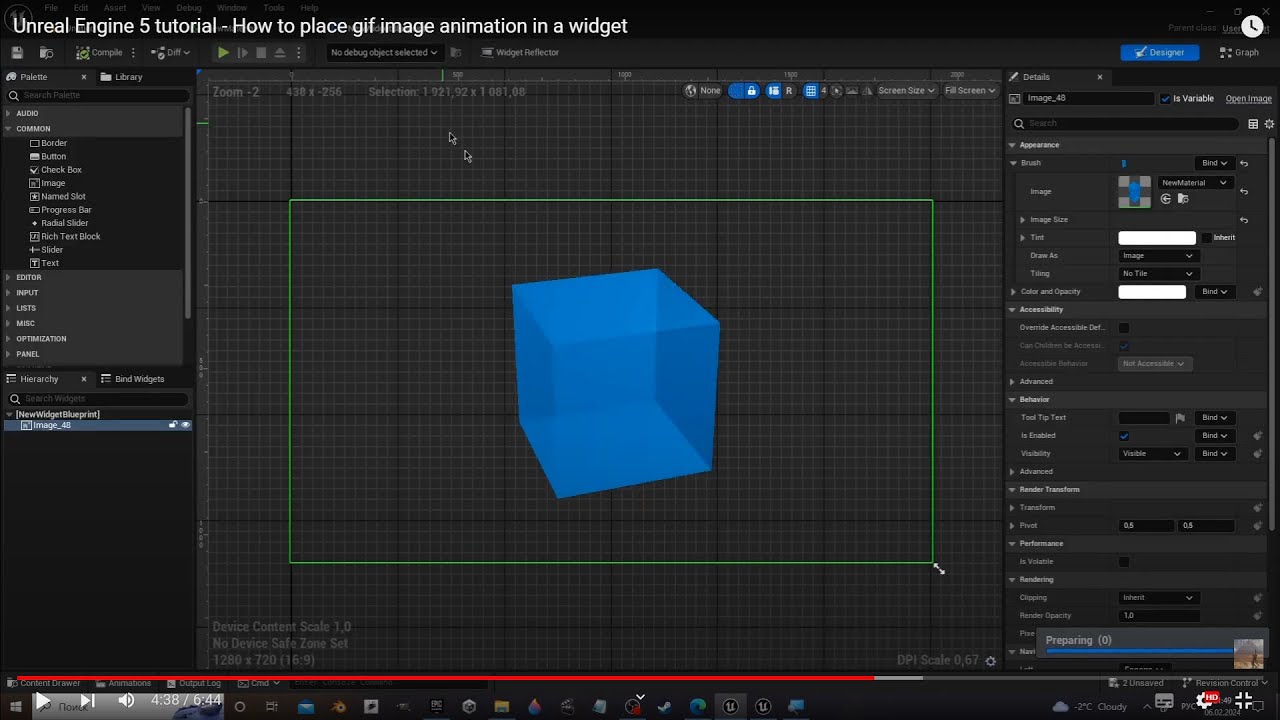Viewport: 1280px width, 720px height.
Task: Click the Search Palette field
Action: pyautogui.click(x=96, y=95)
